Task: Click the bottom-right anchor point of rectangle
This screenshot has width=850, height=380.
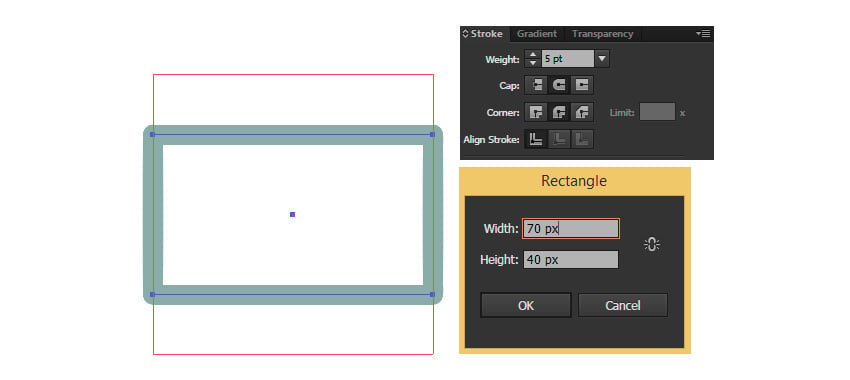Action: [432, 295]
